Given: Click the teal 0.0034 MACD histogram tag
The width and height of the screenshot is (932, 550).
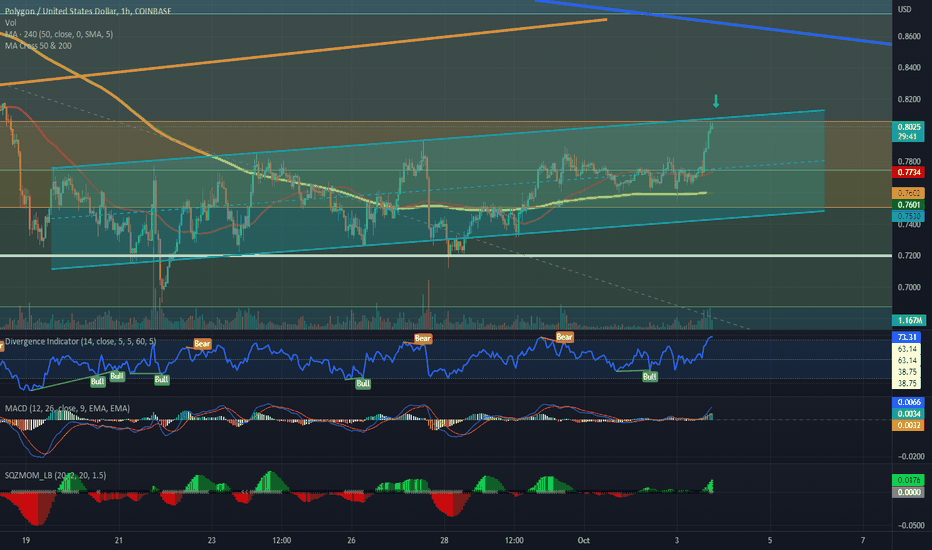Looking at the screenshot, I should [908, 414].
